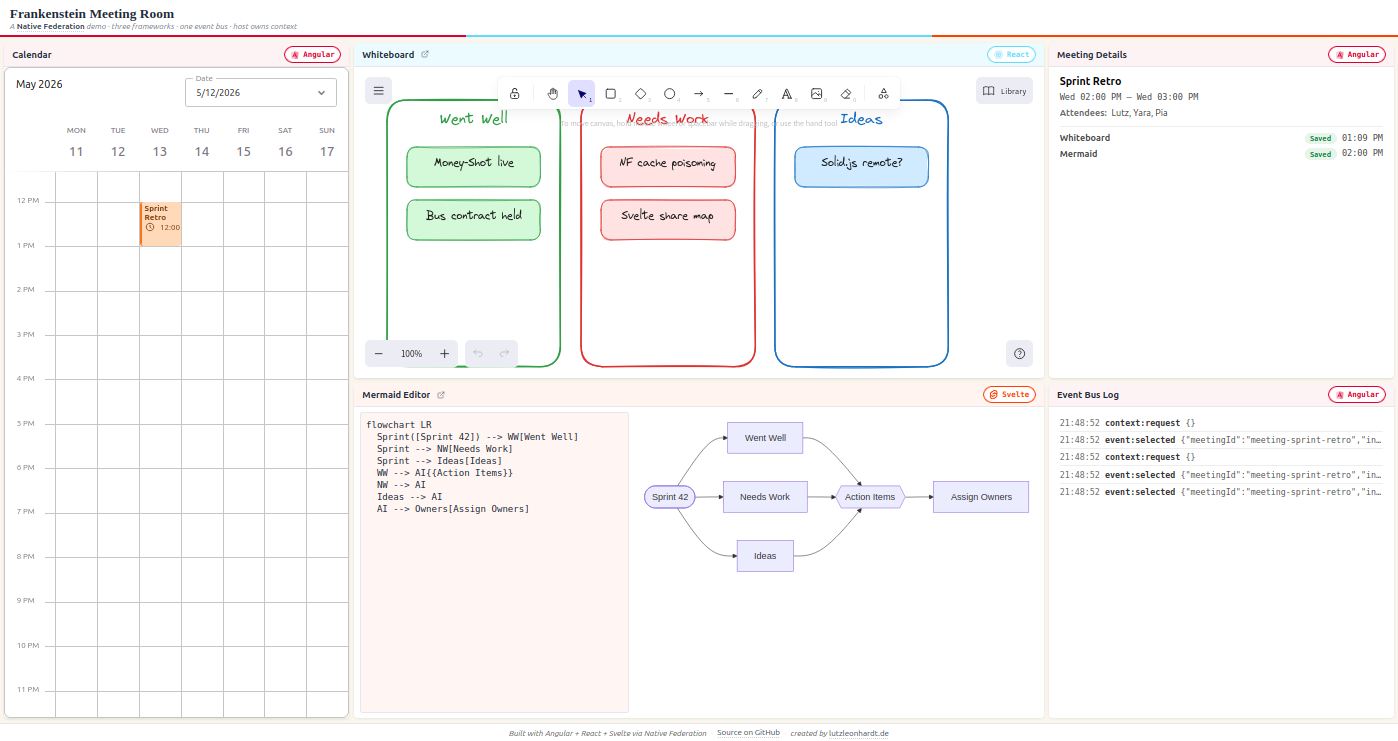This screenshot has height=741, width=1398.
Task: Zoom out the whiteboard canvas
Action: pyautogui.click(x=379, y=353)
